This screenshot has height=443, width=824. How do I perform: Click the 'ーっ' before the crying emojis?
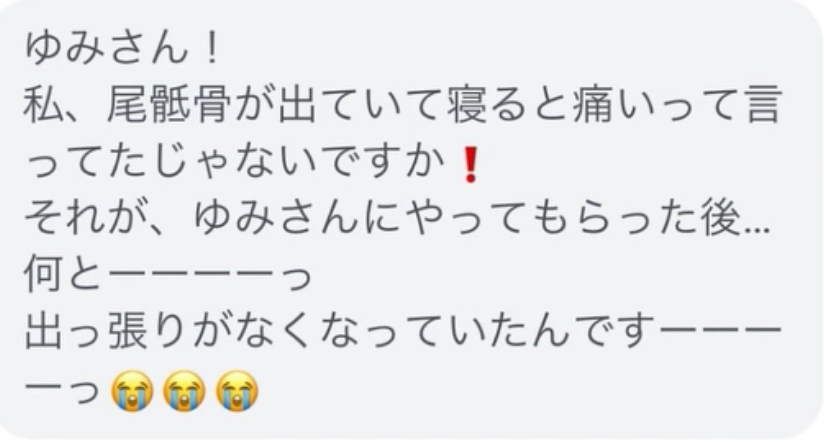click(x=63, y=390)
